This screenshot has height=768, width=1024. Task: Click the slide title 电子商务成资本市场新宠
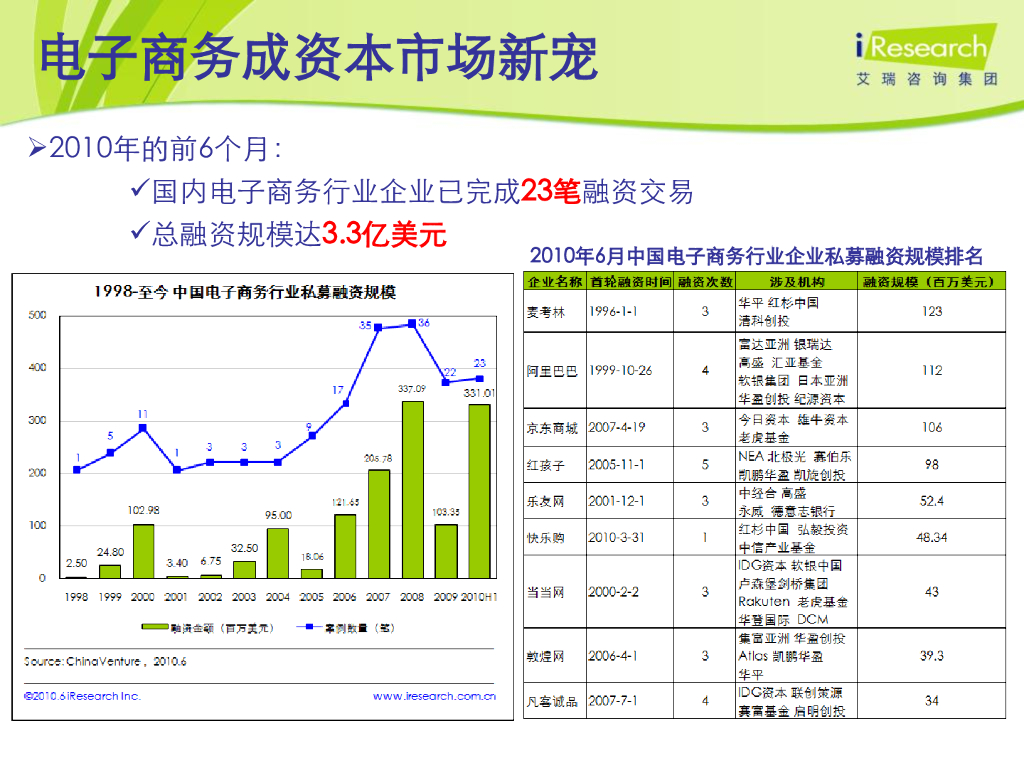(319, 57)
